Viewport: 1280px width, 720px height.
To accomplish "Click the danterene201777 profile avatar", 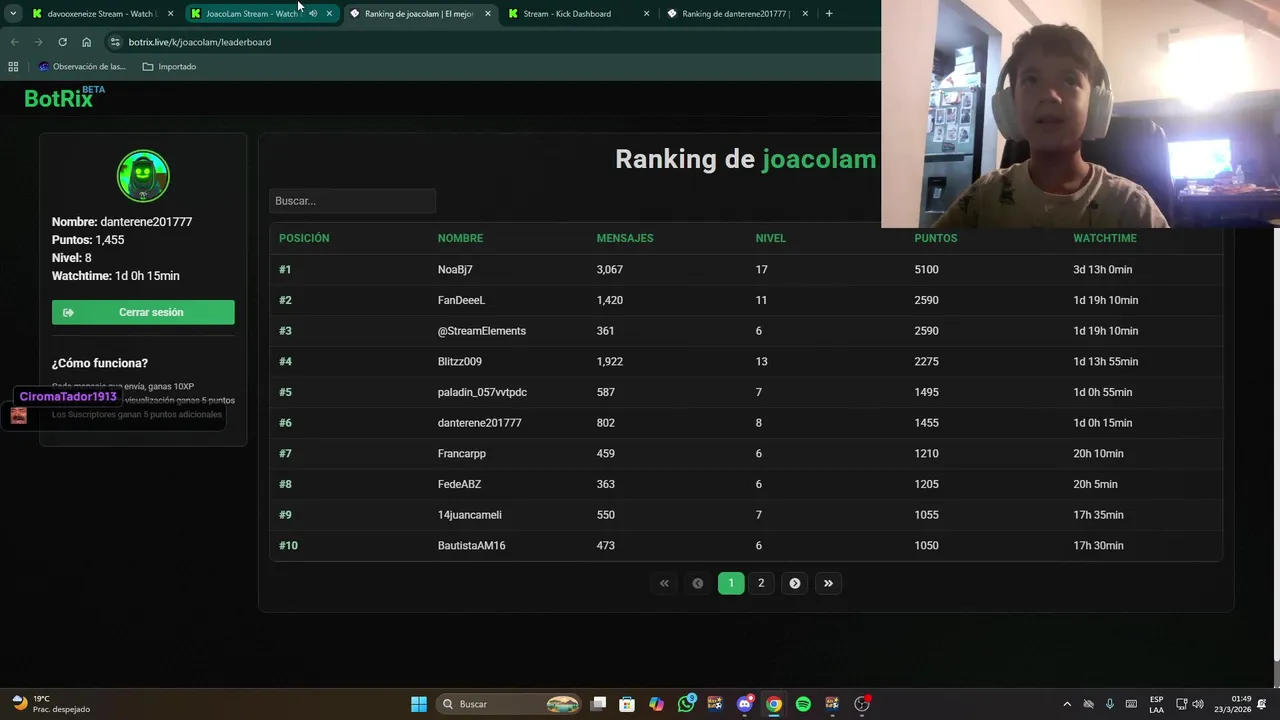I will coord(143,176).
